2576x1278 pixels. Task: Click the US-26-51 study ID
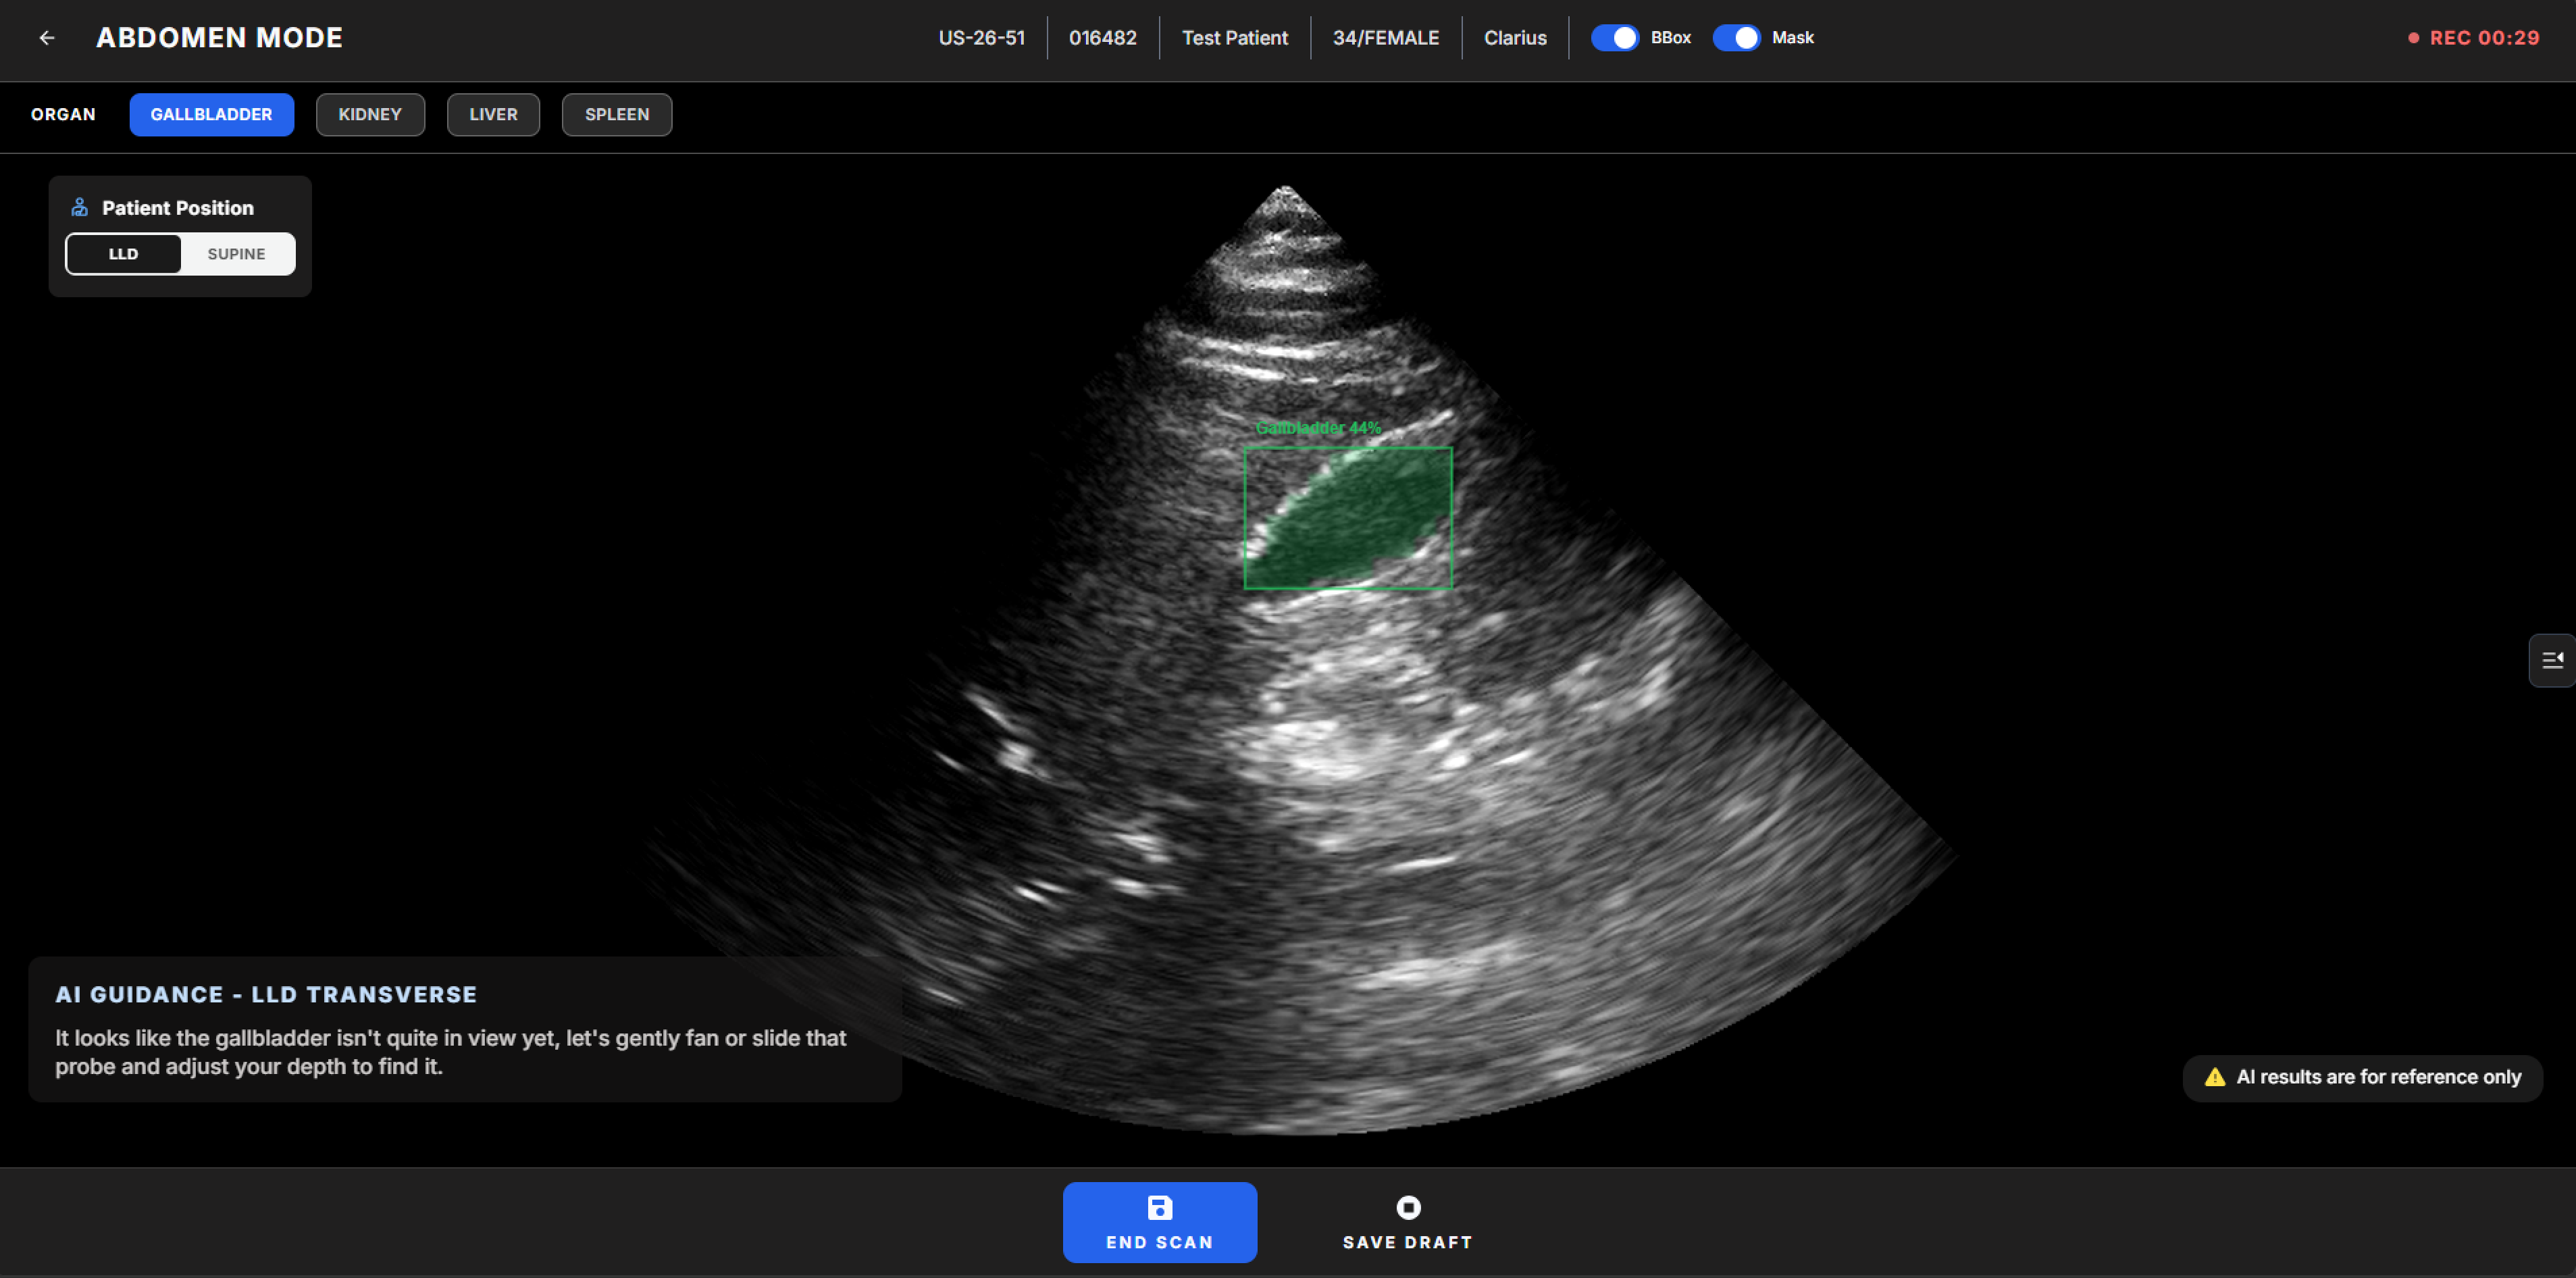pyautogui.click(x=981, y=38)
